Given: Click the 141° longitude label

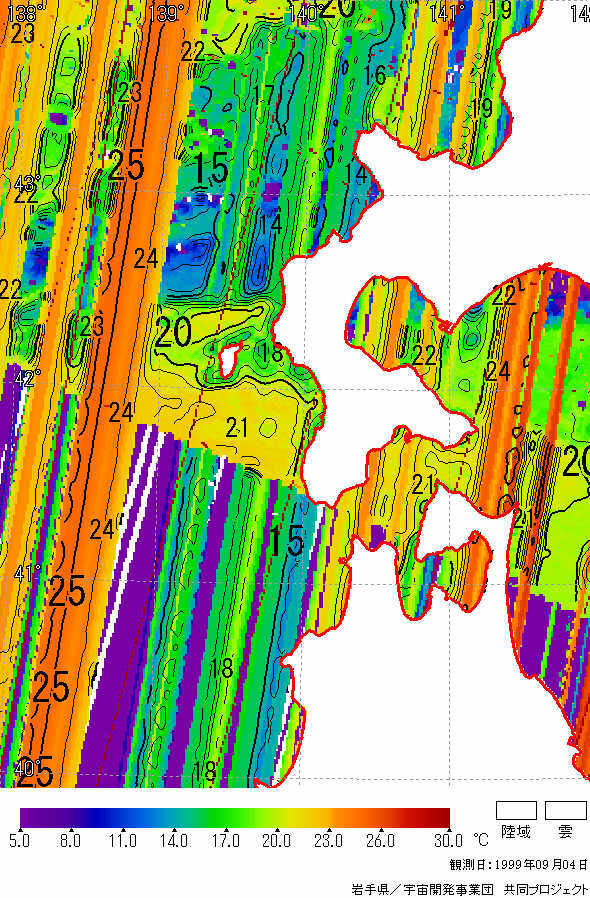Looking at the screenshot, I should pos(447,13).
